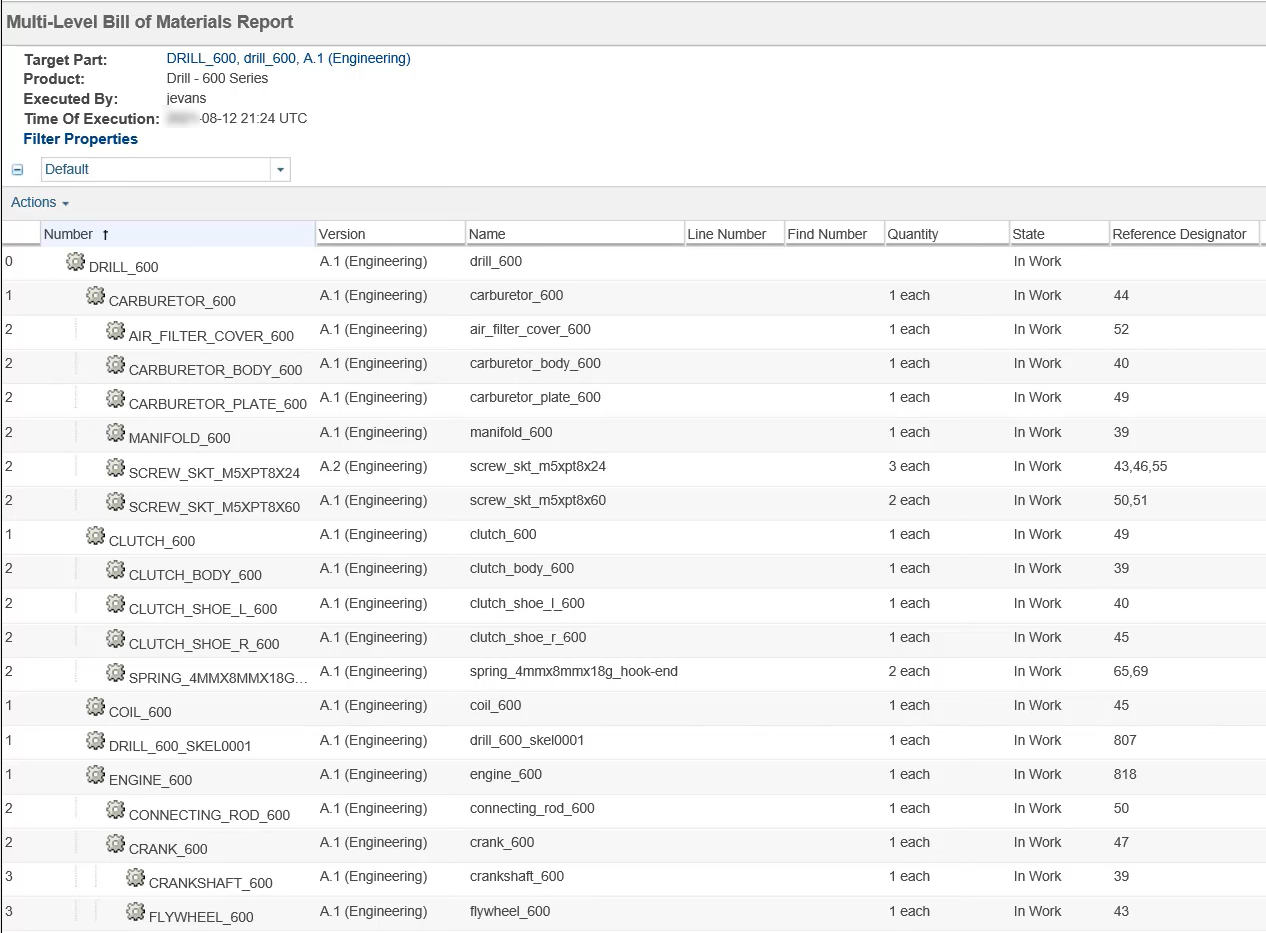The width and height of the screenshot is (1266, 933).
Task: Click the gear icon beside COIL_600
Action: pyautogui.click(x=95, y=707)
